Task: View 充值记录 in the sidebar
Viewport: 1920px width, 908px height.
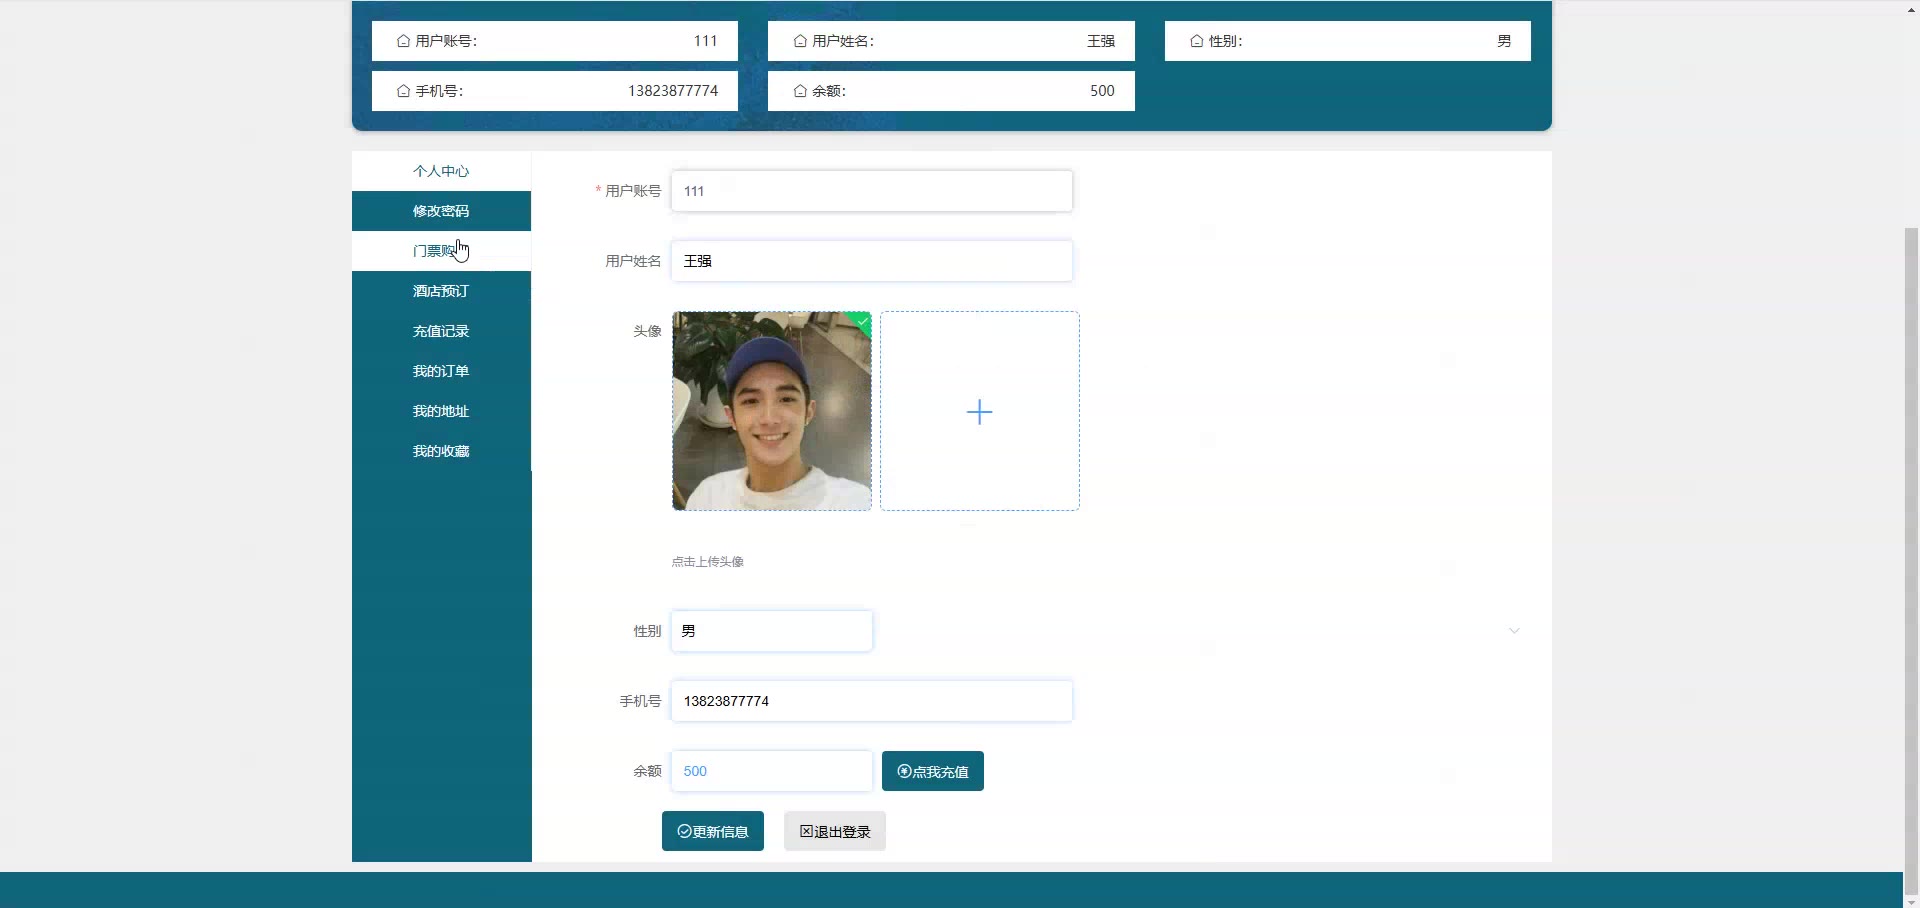Action: click(x=441, y=331)
